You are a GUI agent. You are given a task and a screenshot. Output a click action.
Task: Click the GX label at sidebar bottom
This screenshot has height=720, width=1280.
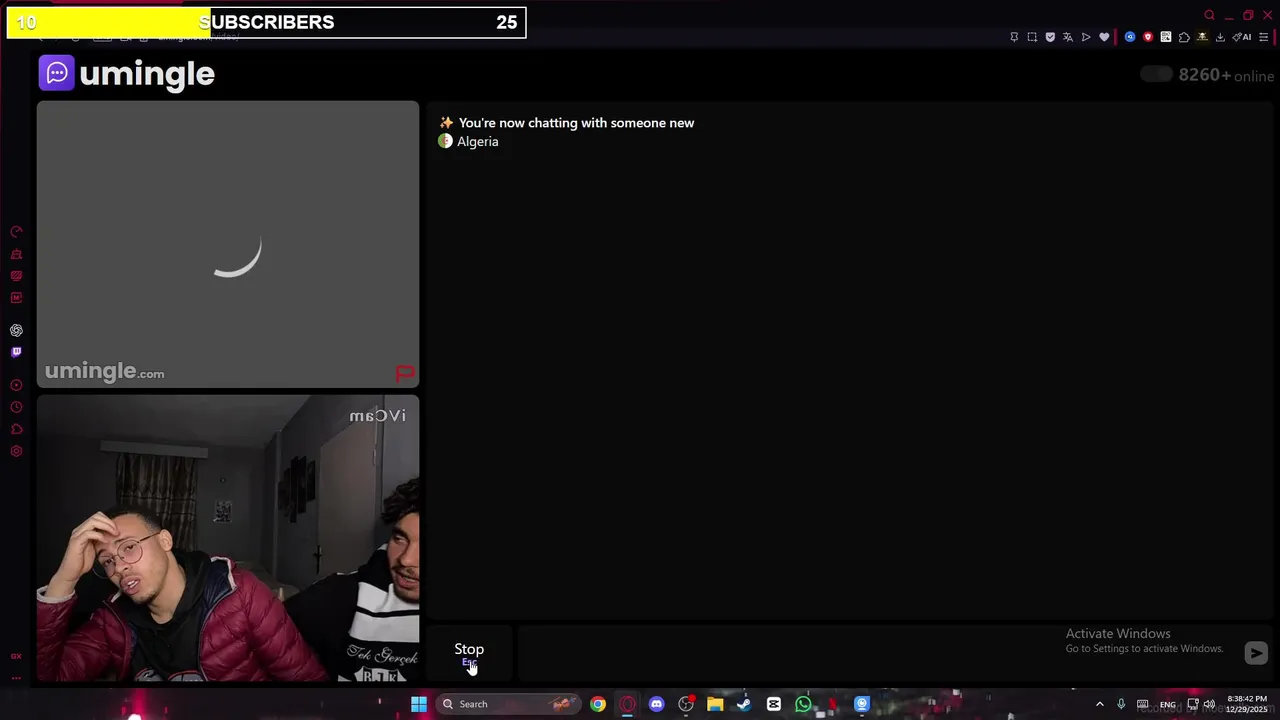click(16, 656)
